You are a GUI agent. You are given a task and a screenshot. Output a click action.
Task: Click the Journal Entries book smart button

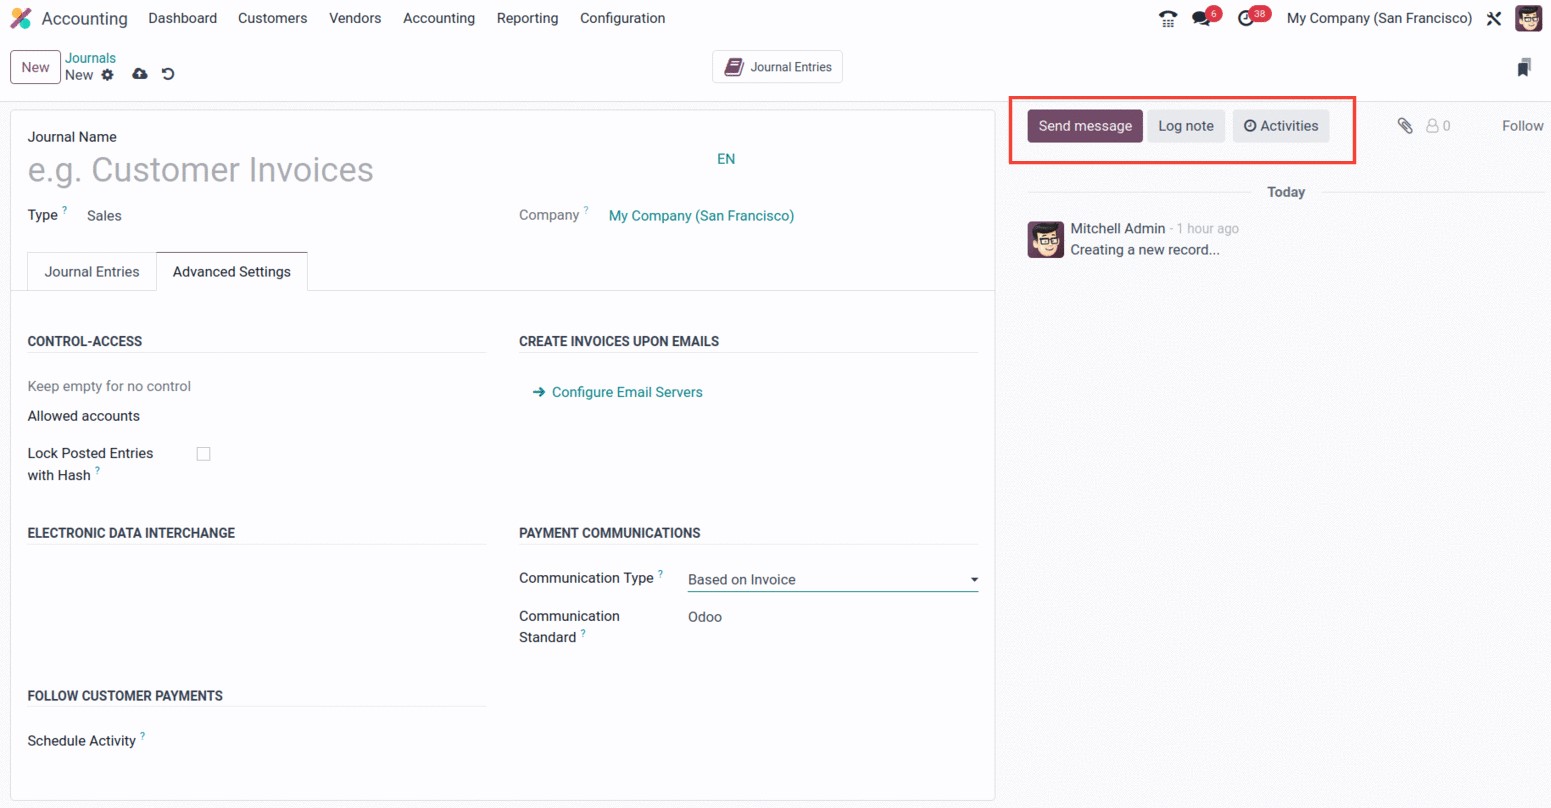(777, 67)
